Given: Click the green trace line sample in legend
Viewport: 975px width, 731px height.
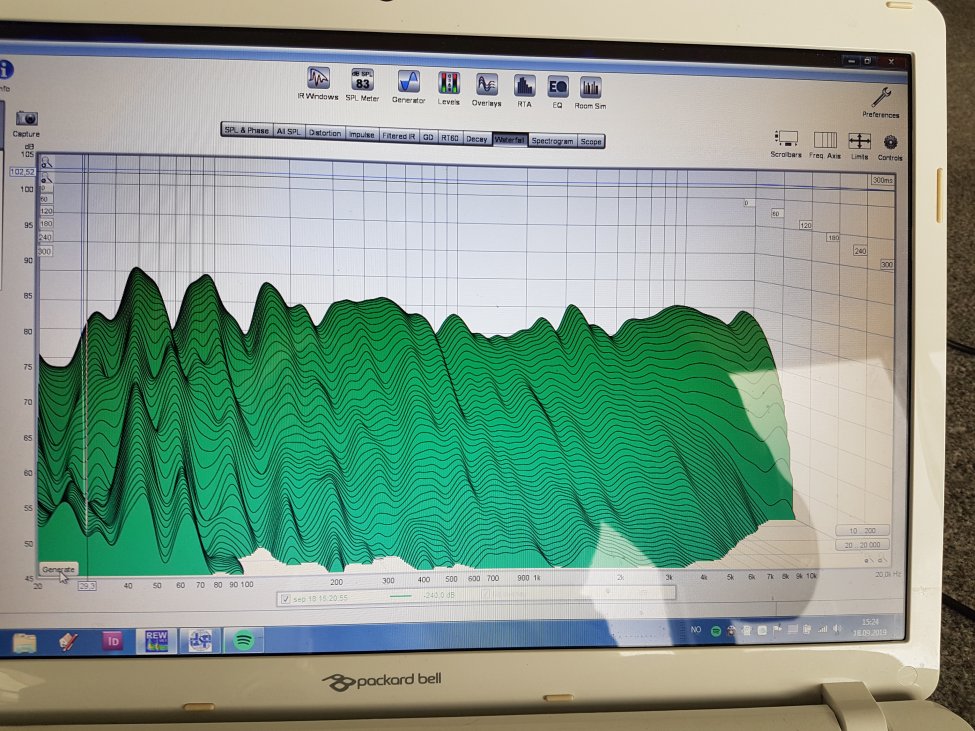Looking at the screenshot, I should 400,596.
